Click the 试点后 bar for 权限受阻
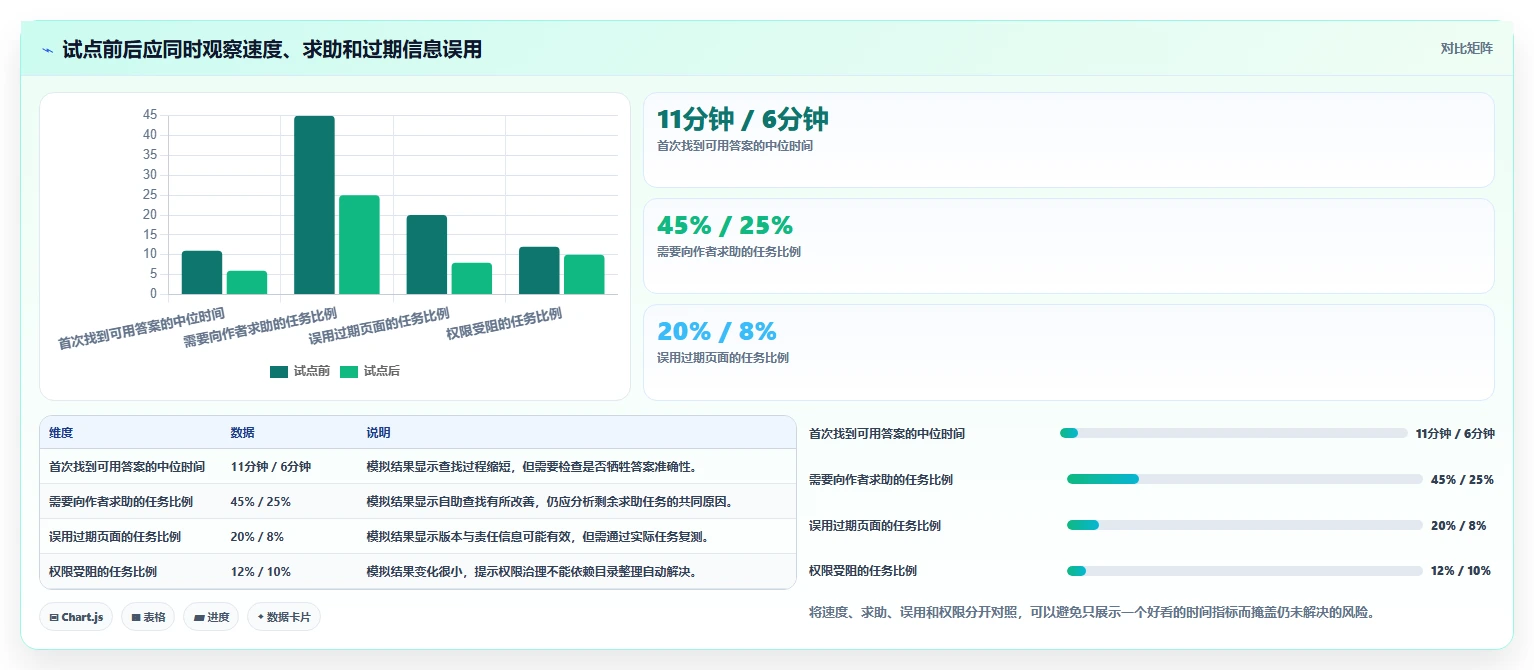Screen dimensions: 1534x670 584,274
